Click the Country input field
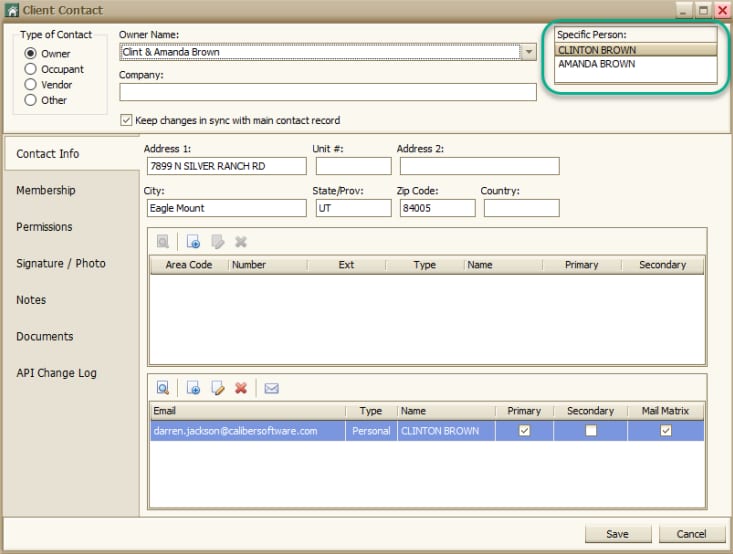Screen dimensions: 733x554 (x=522, y=208)
